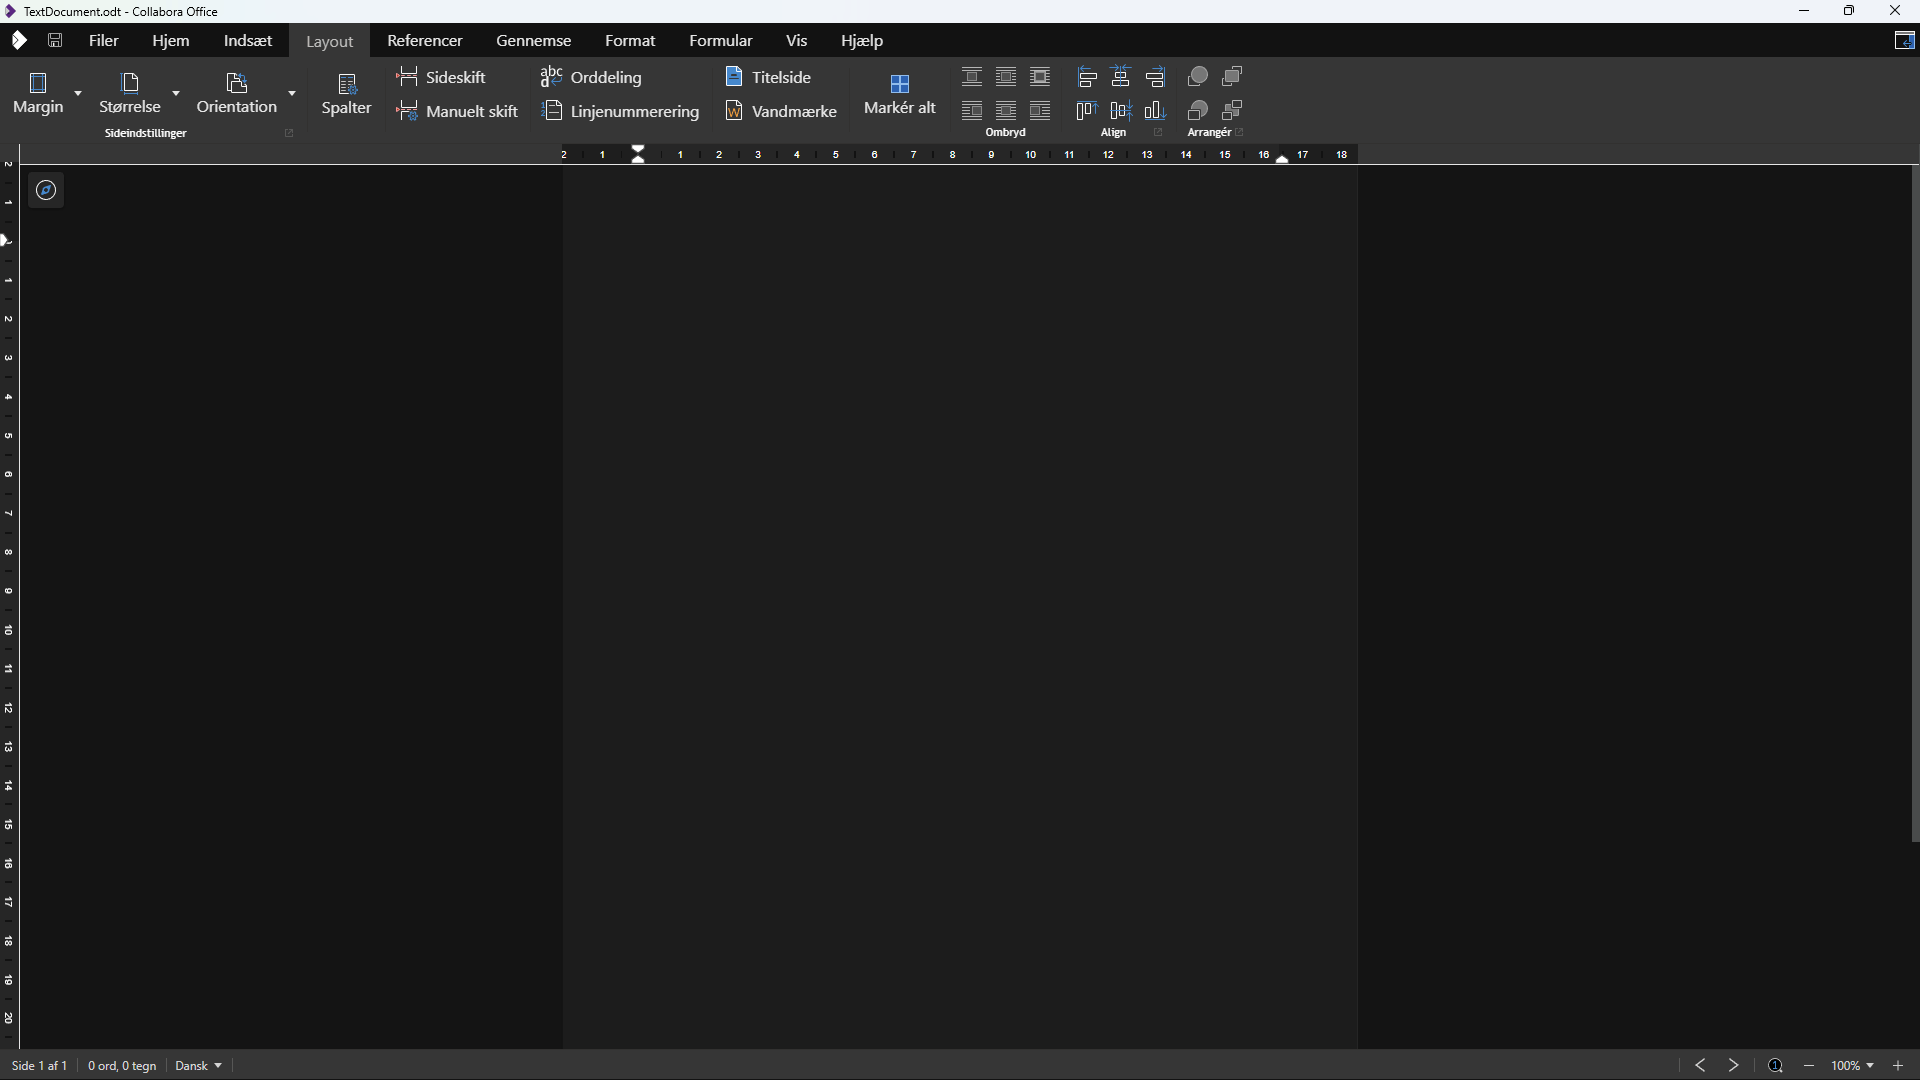Click zoom out minus control
The image size is (1920, 1080).
[x=1809, y=1065]
